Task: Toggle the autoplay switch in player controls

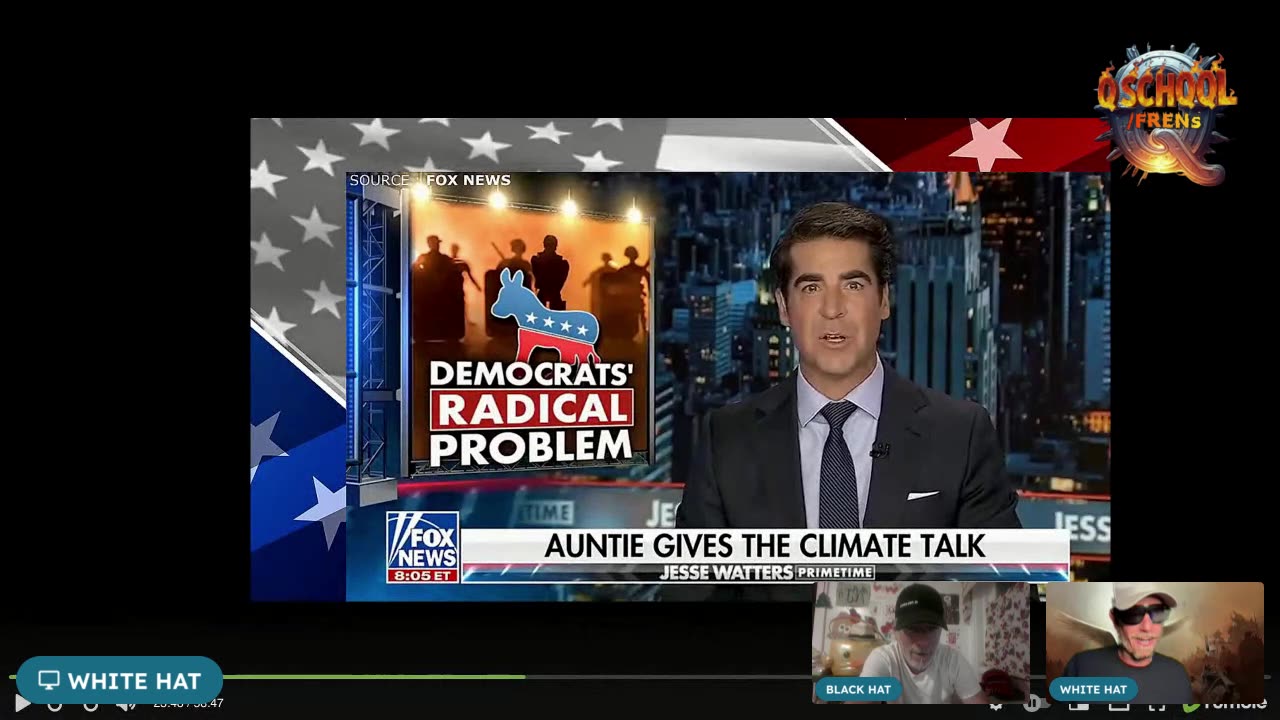Action: coord(1035,704)
